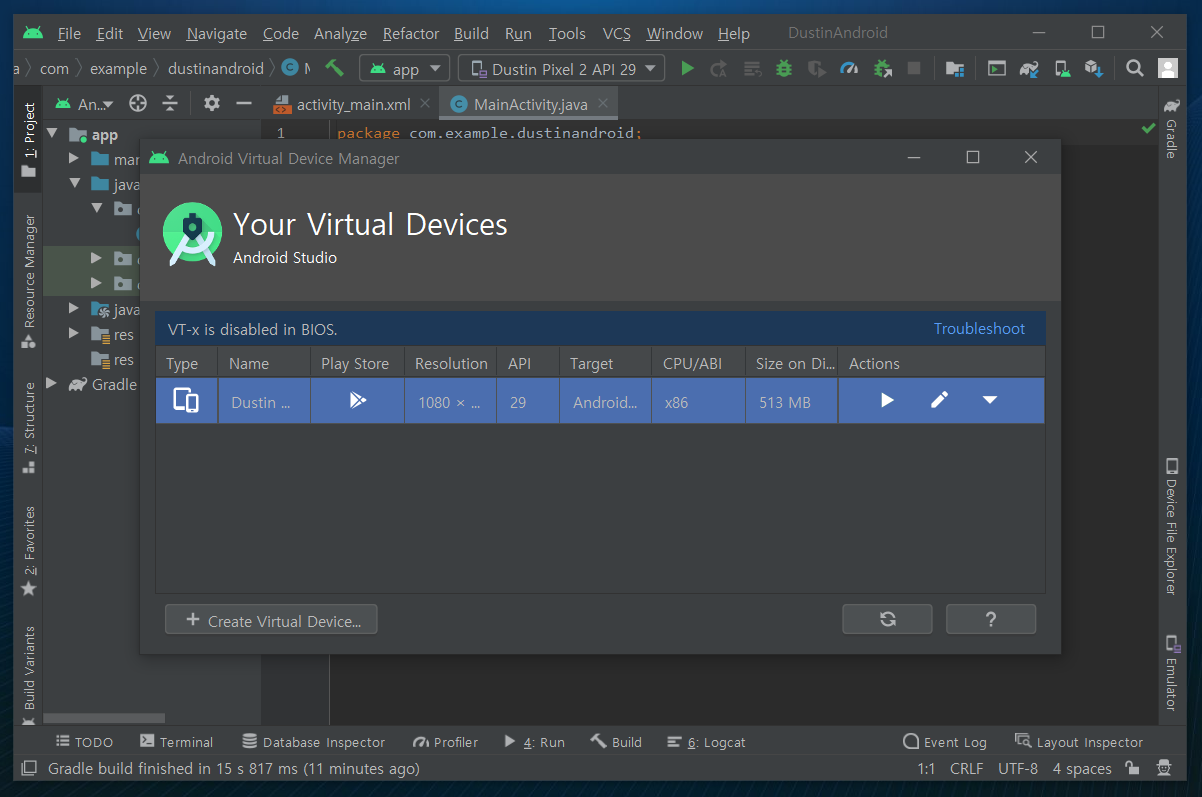The image size is (1202, 797).
Task: Collapse all icon in project panel
Action: tap(170, 103)
